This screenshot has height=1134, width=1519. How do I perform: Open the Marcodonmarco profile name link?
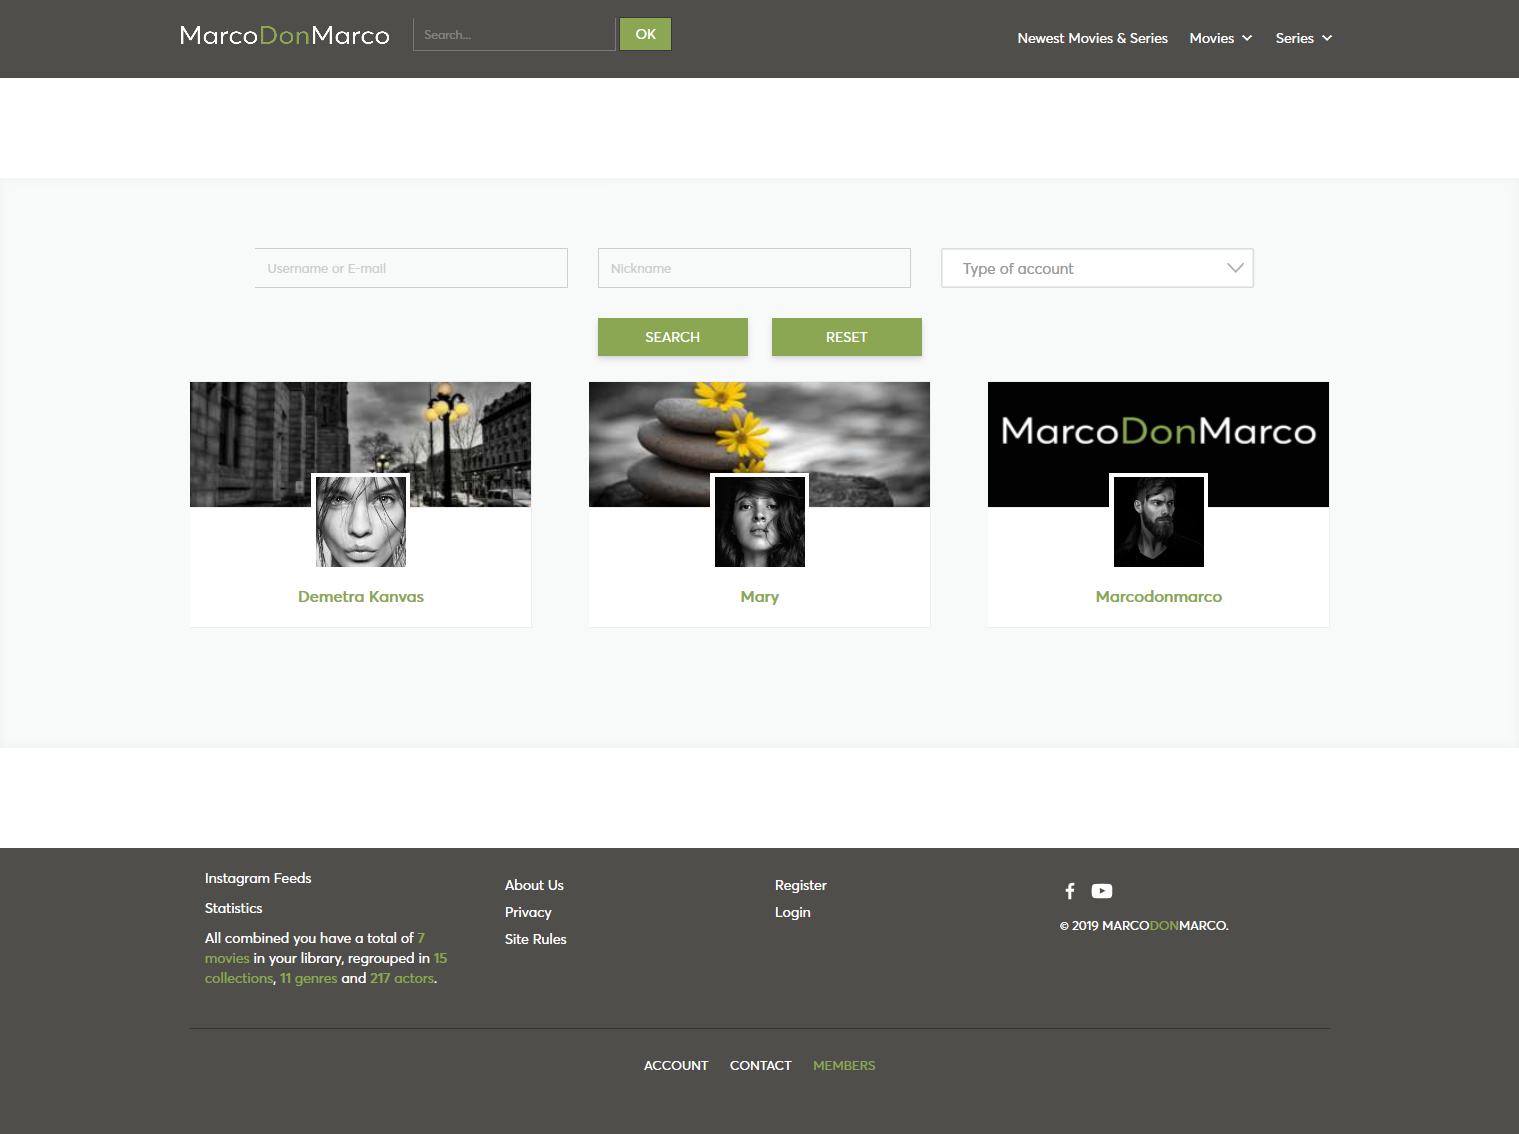pos(1159,596)
